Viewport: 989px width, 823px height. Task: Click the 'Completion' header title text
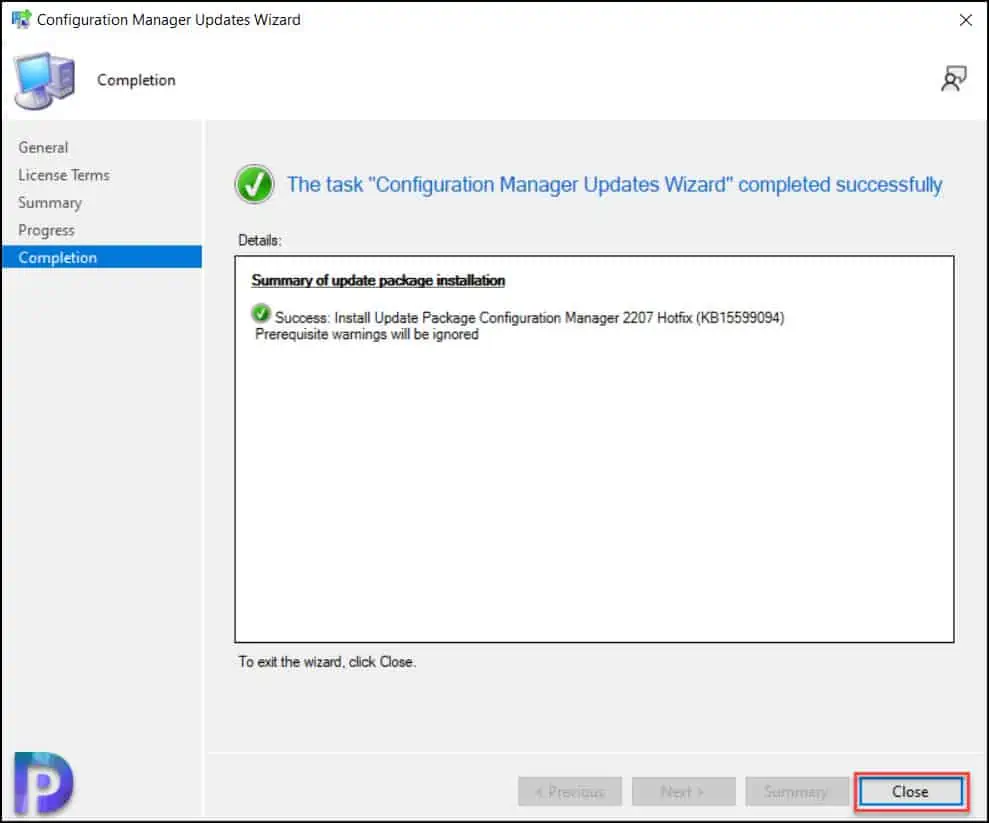[136, 80]
